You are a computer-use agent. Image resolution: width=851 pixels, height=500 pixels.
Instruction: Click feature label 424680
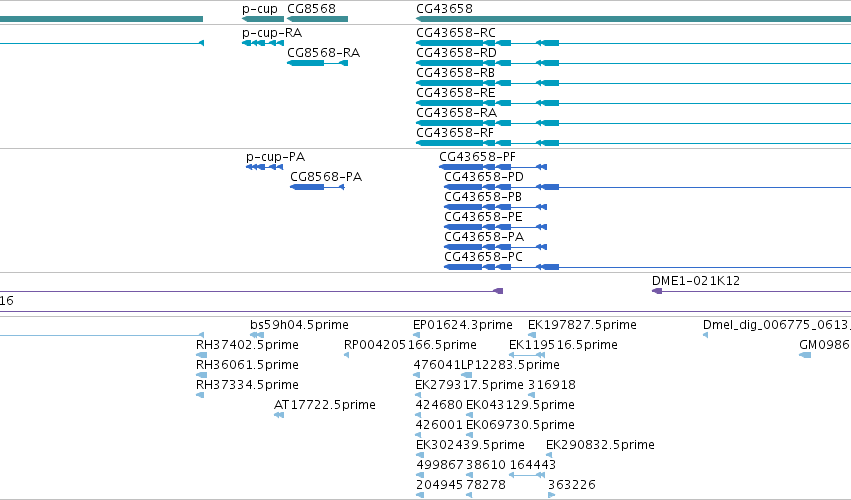pyautogui.click(x=439, y=406)
